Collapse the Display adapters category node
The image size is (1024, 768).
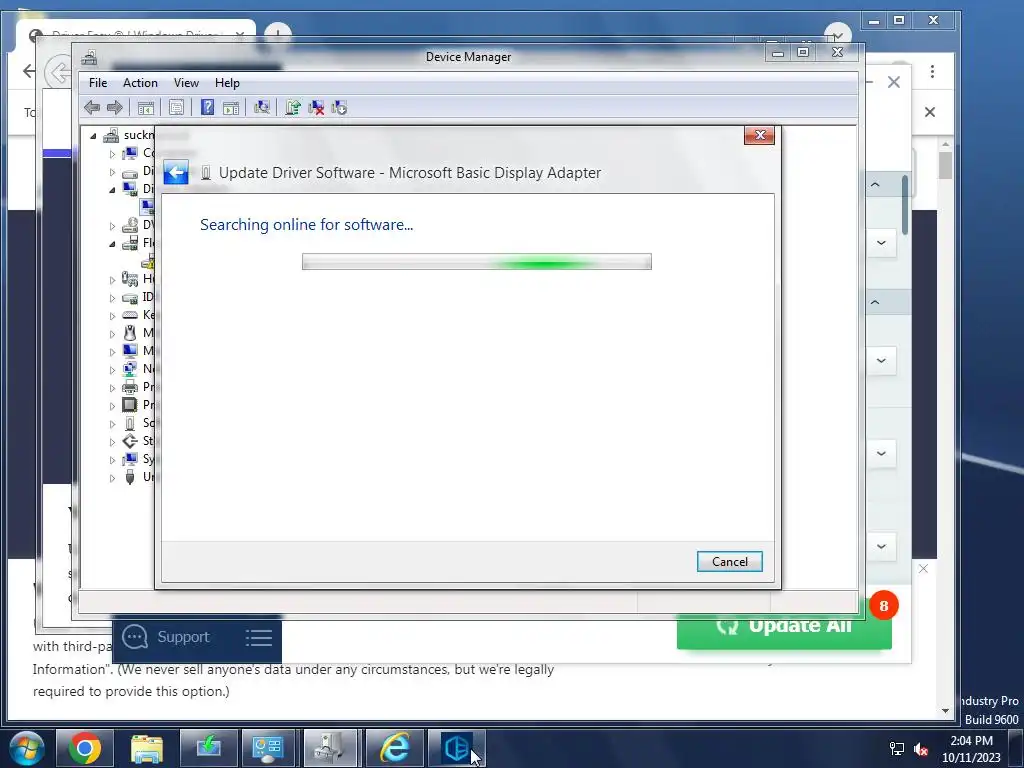112,190
